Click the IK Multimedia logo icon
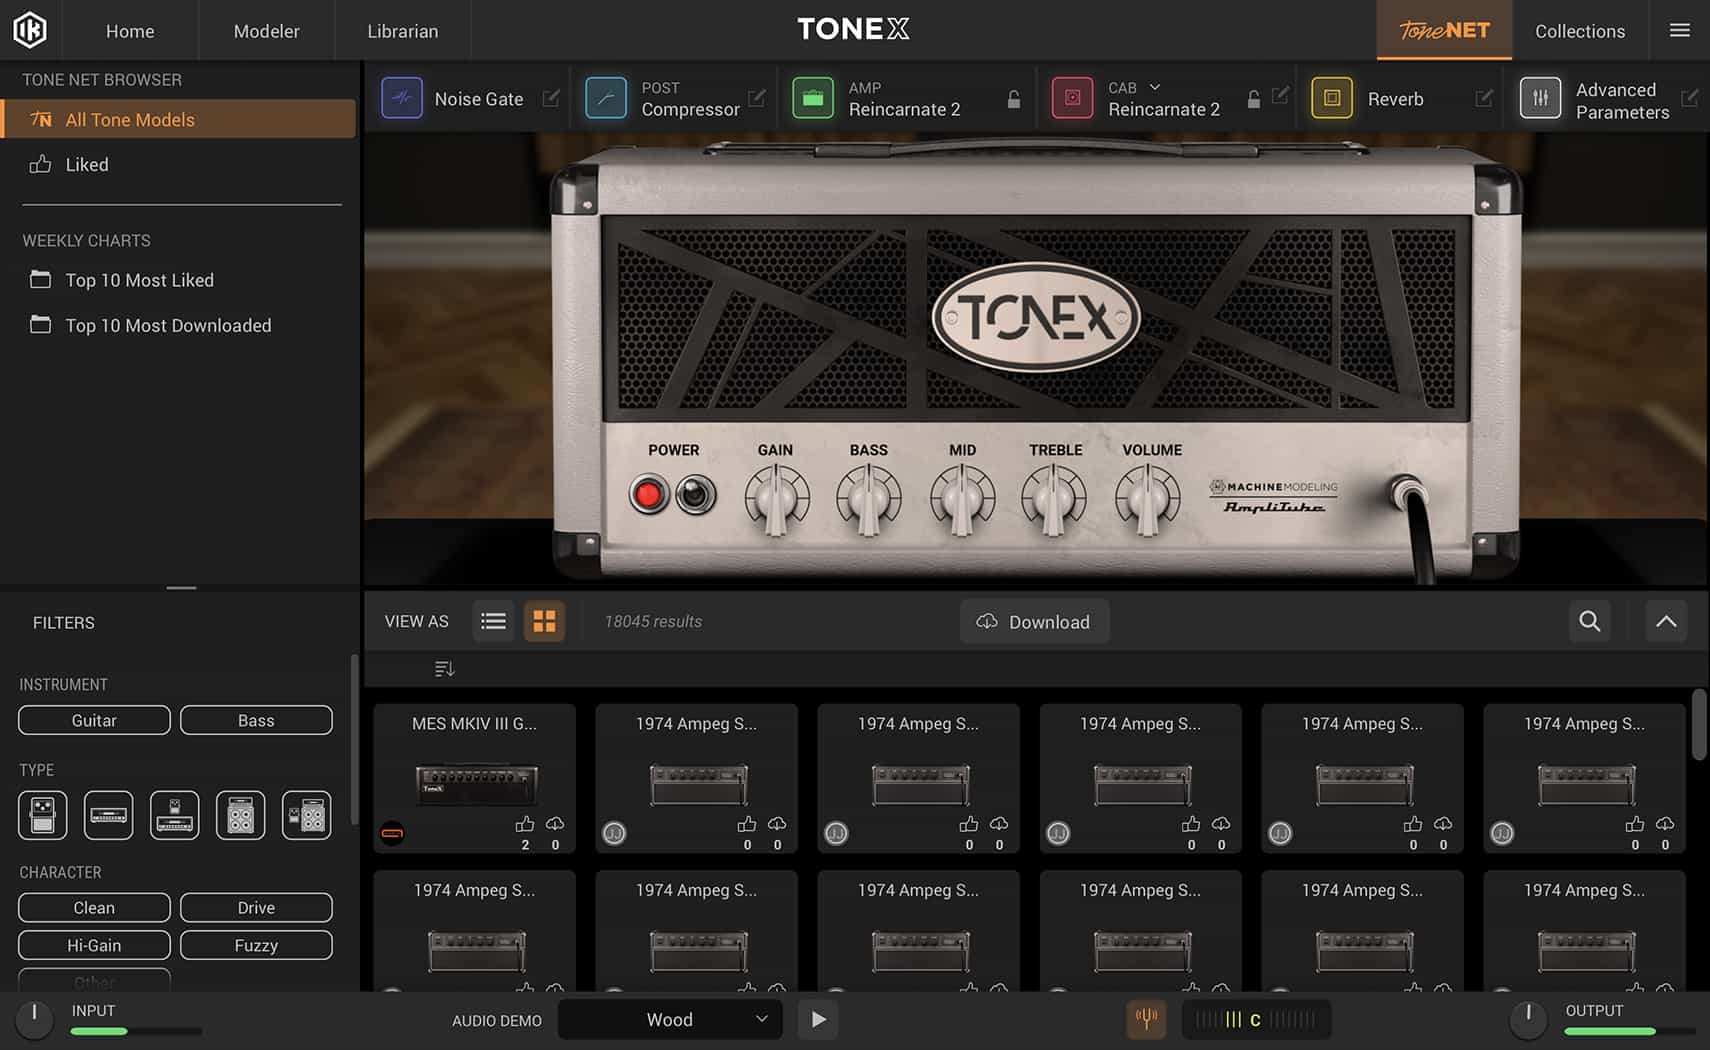 pyautogui.click(x=30, y=30)
